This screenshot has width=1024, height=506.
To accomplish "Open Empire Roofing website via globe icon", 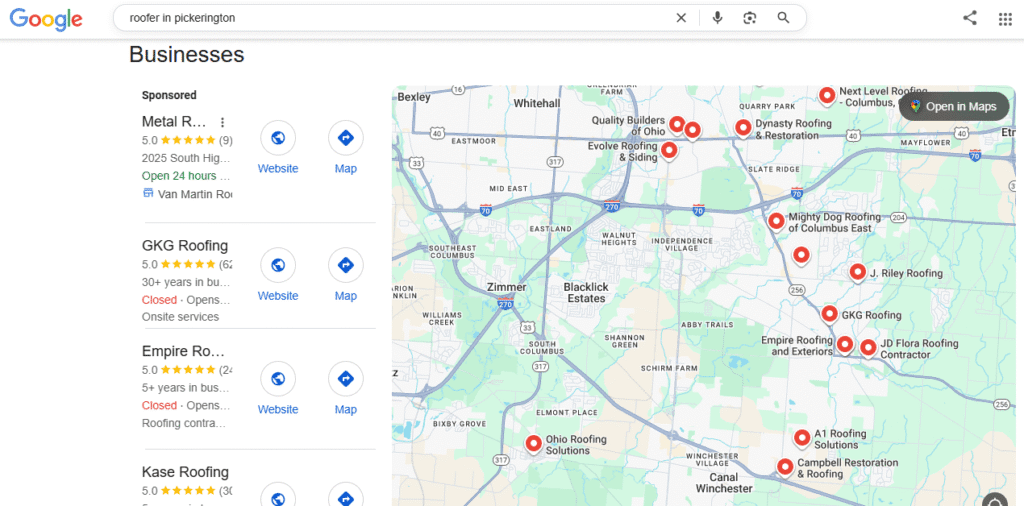I will click(x=278, y=379).
